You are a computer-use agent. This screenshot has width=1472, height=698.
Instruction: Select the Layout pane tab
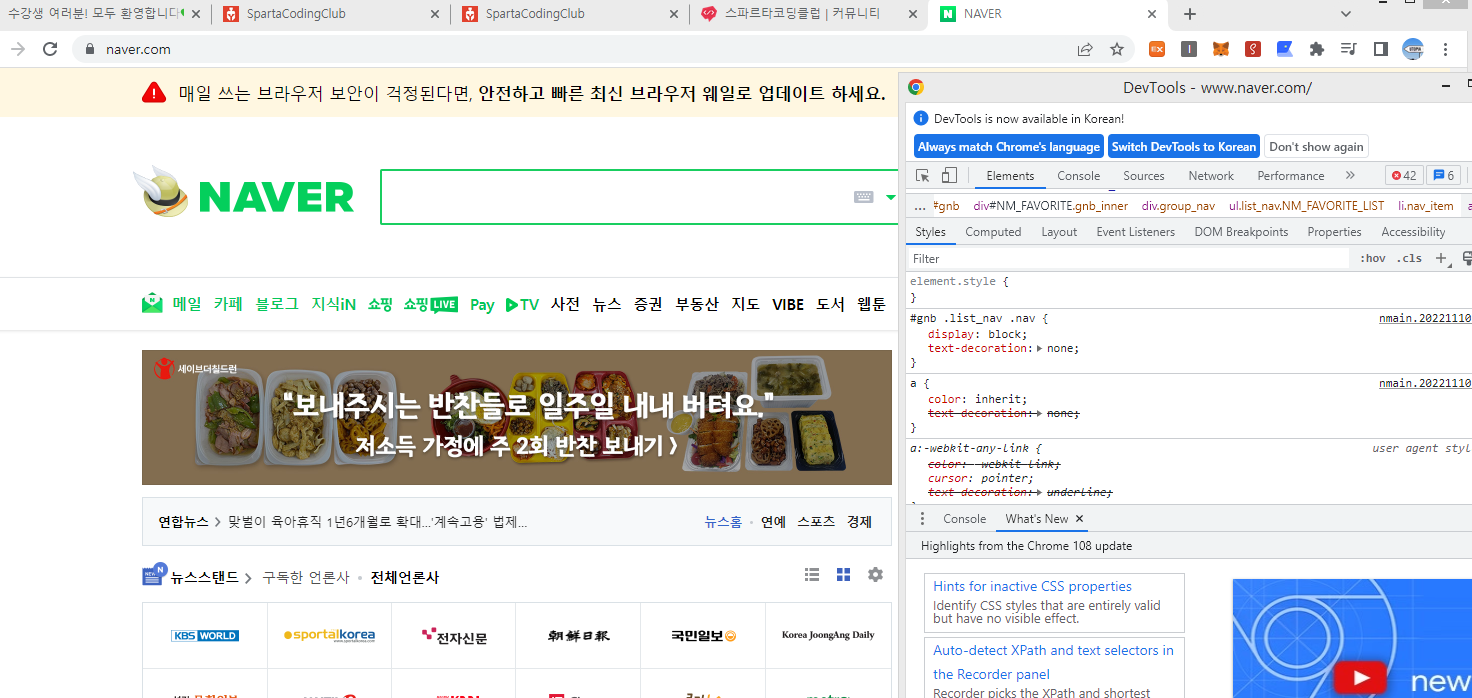(x=1059, y=232)
